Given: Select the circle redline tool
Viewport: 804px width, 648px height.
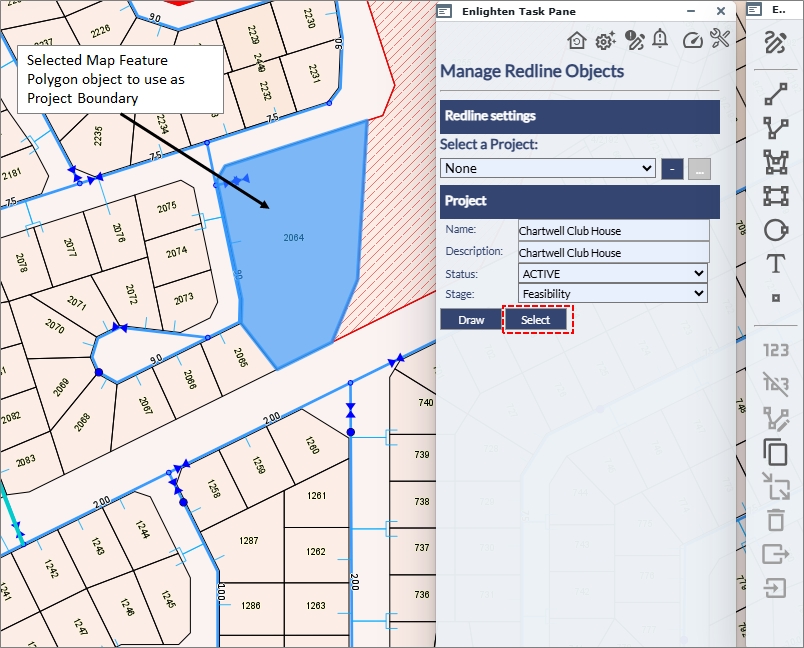Looking at the screenshot, I should (775, 229).
